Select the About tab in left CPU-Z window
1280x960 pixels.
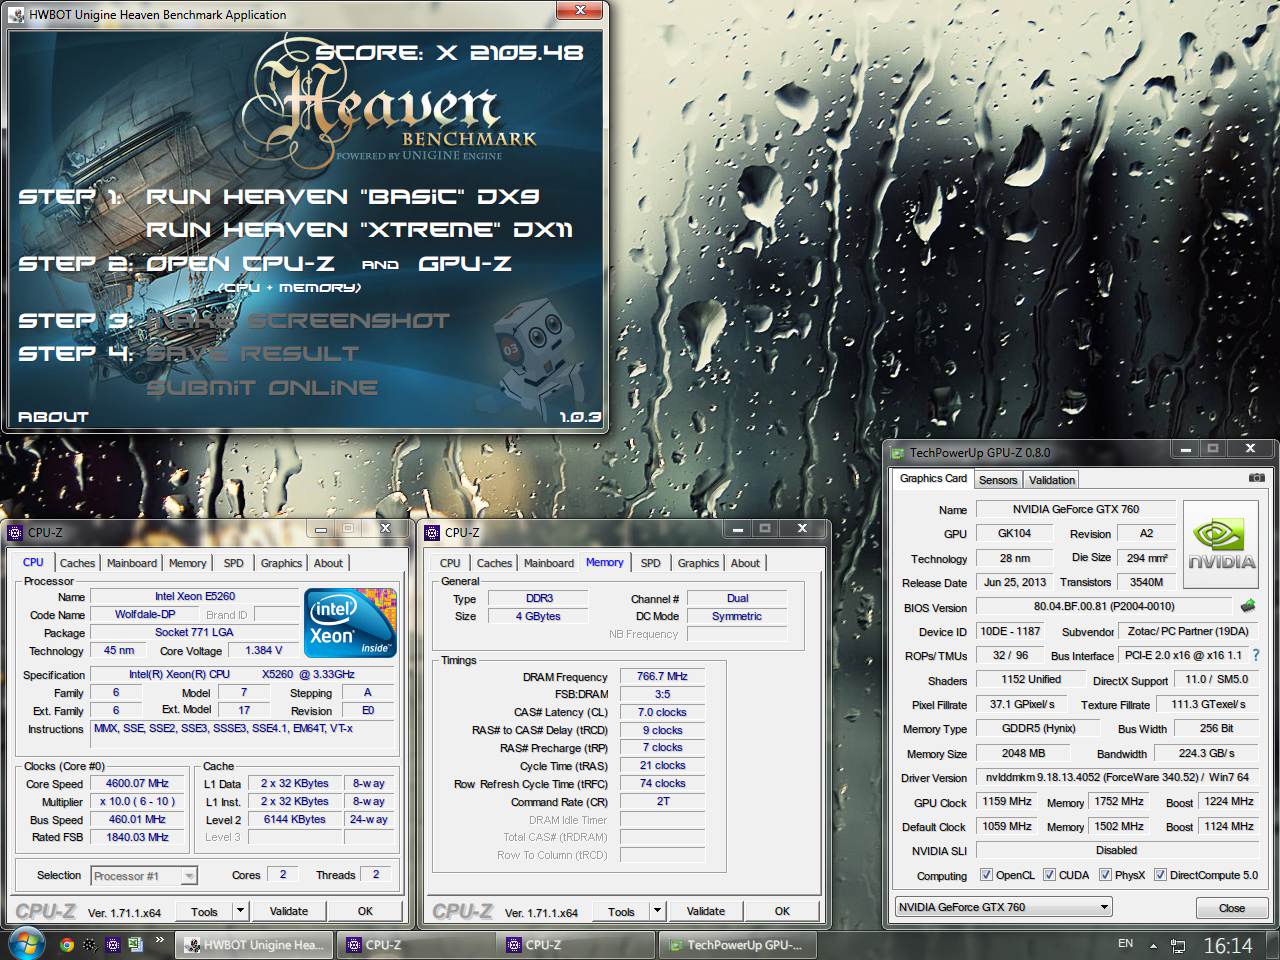point(328,563)
